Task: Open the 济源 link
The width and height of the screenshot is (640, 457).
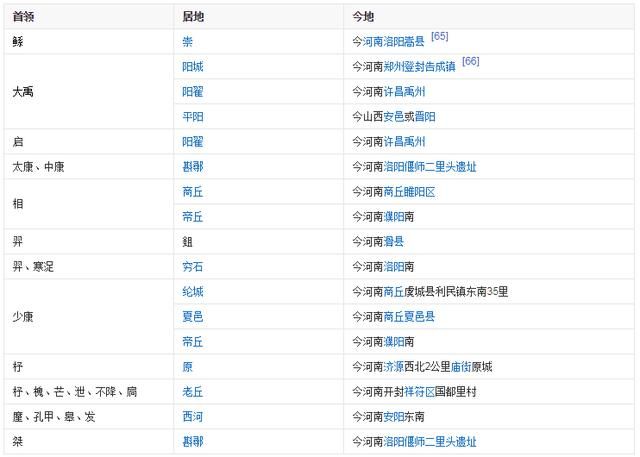Action: 393,367
